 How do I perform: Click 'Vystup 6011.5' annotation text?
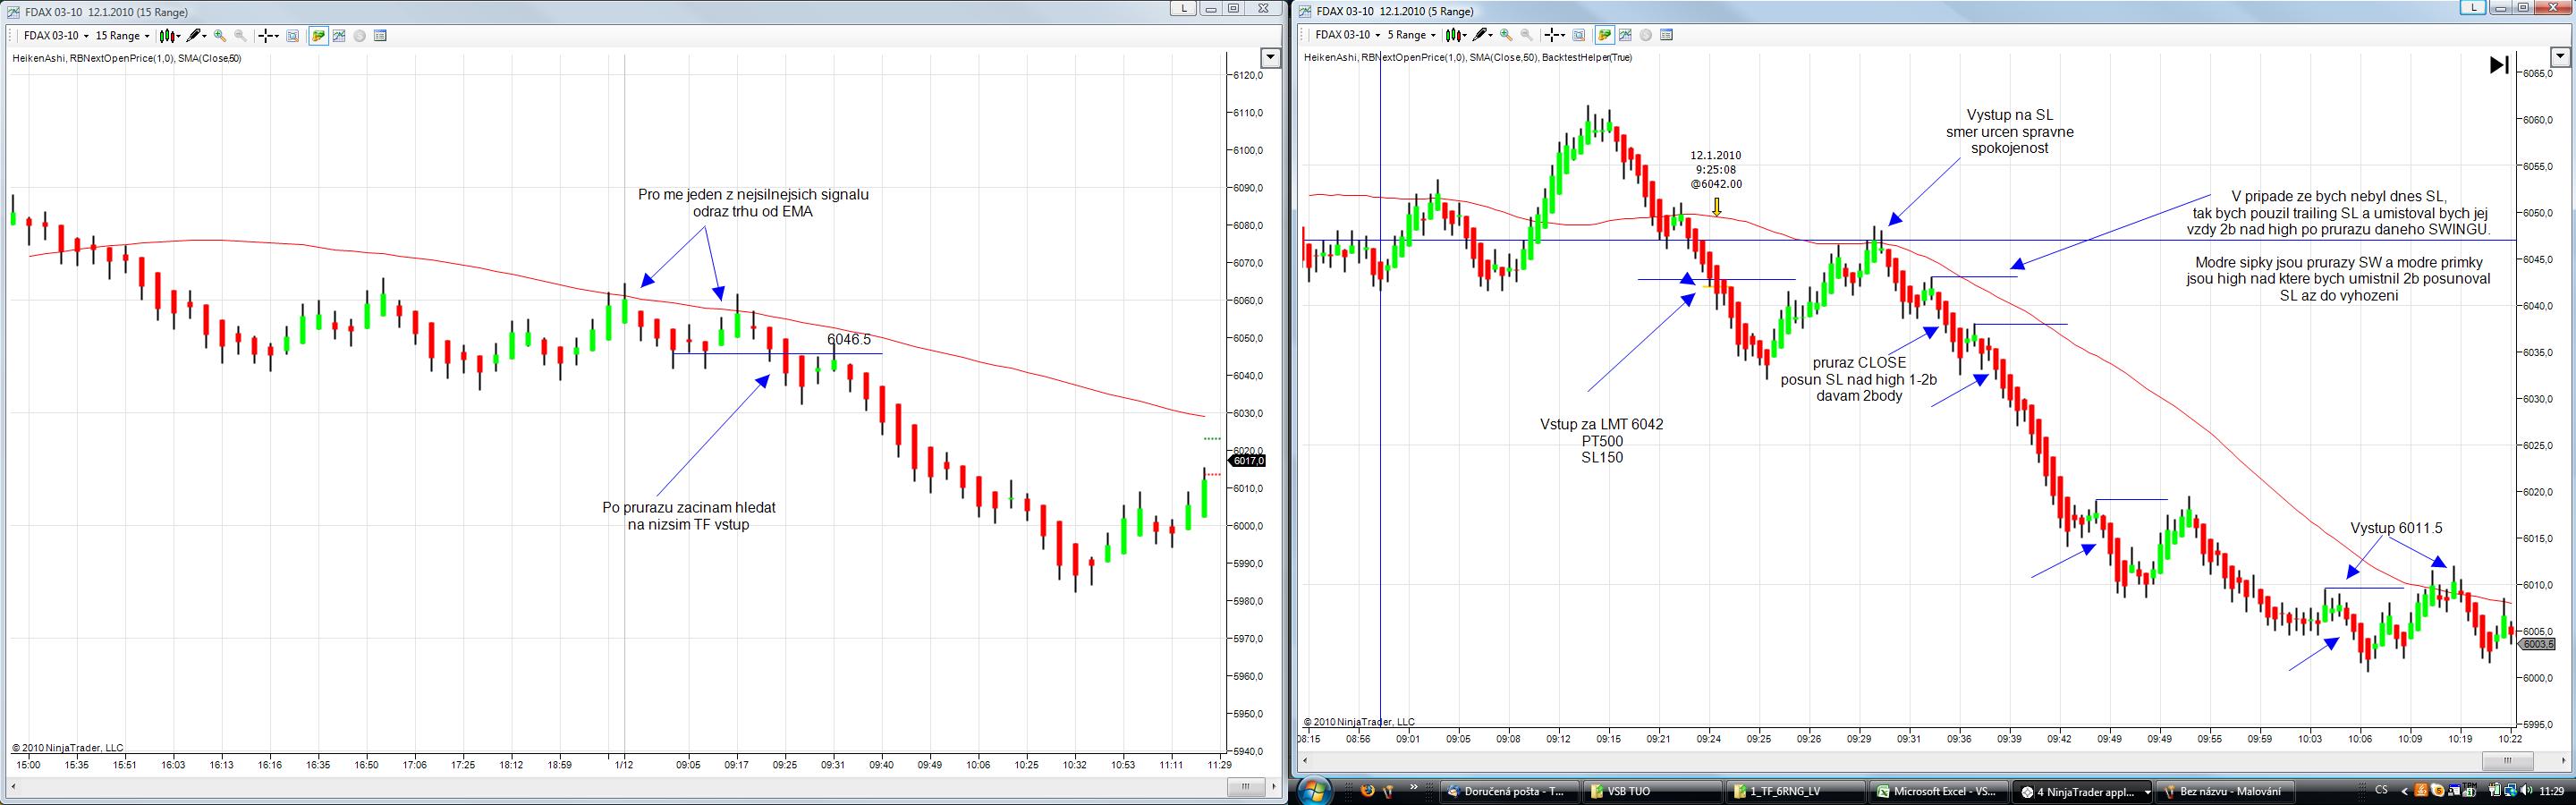[2396, 528]
